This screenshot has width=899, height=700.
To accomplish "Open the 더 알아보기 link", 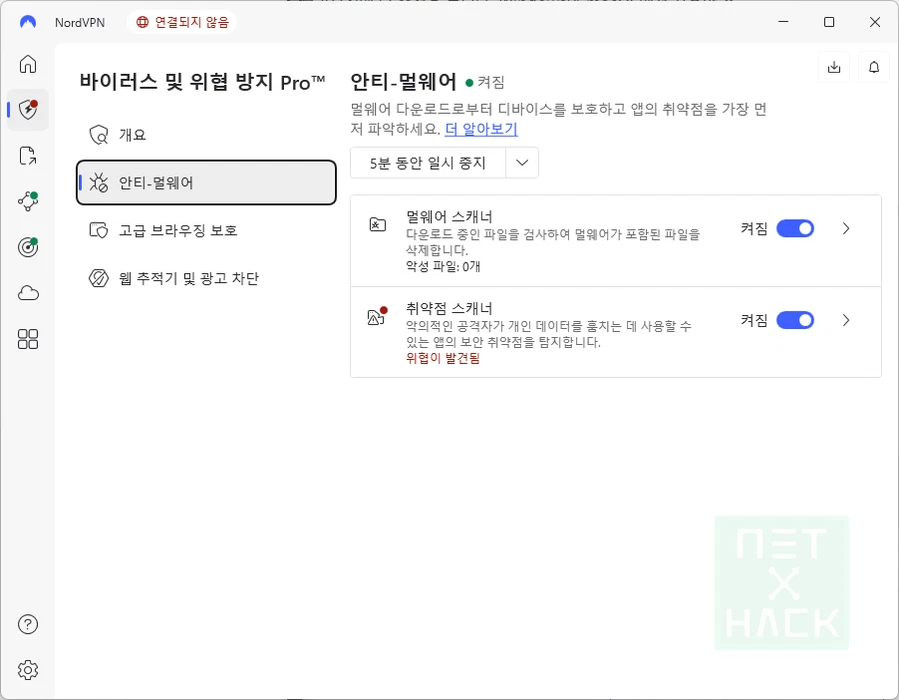I will point(481,129).
